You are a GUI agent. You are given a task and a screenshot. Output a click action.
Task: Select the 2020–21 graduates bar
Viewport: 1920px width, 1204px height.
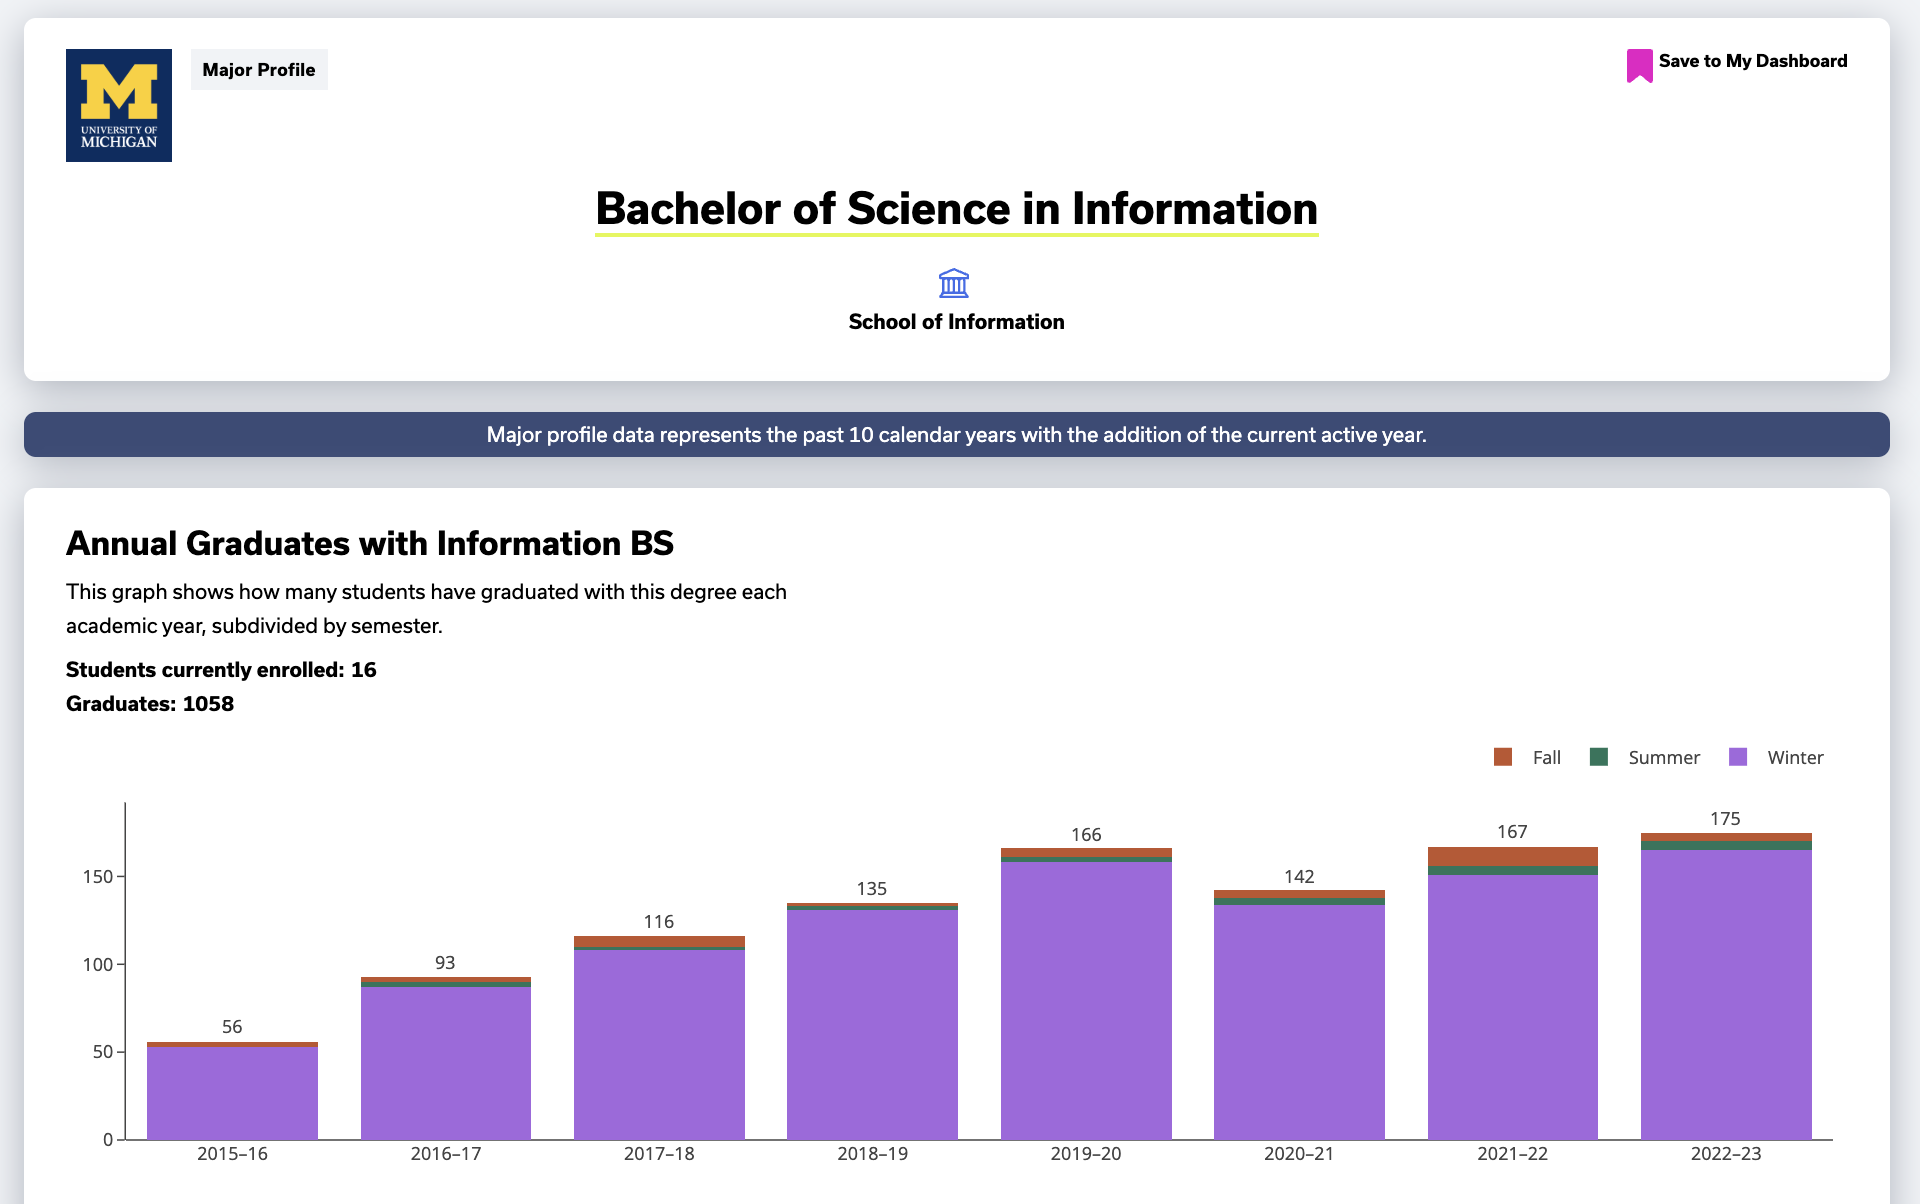tap(1299, 1014)
